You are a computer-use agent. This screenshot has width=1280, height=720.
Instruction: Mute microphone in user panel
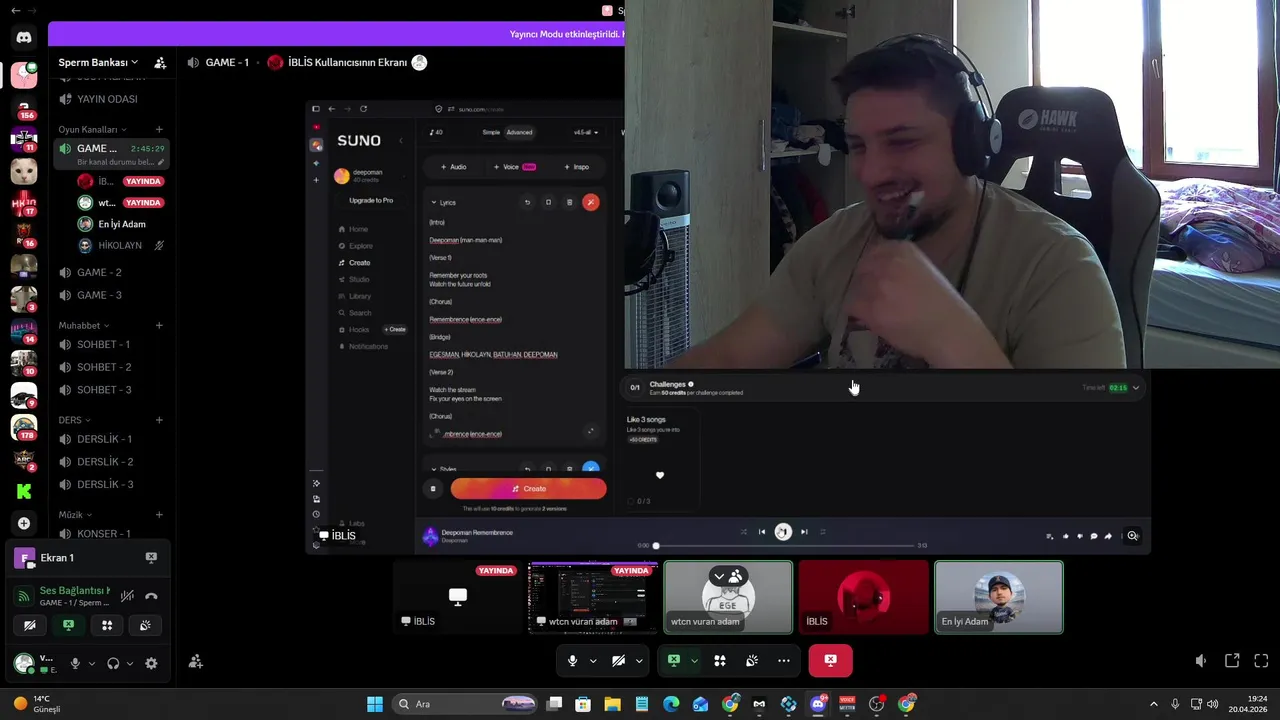click(75, 663)
